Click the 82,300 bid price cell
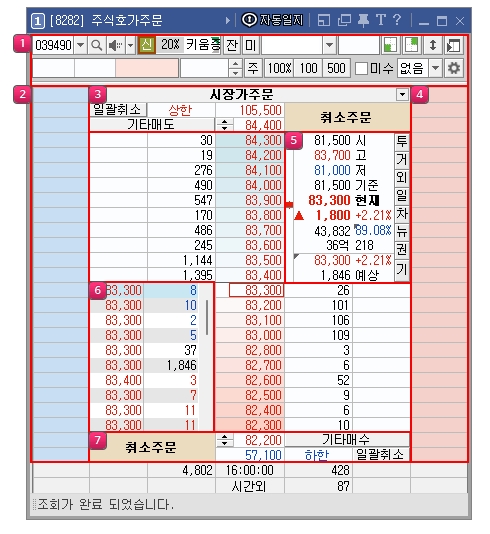Image resolution: width=490 pixels, height=534 pixels. [250, 425]
